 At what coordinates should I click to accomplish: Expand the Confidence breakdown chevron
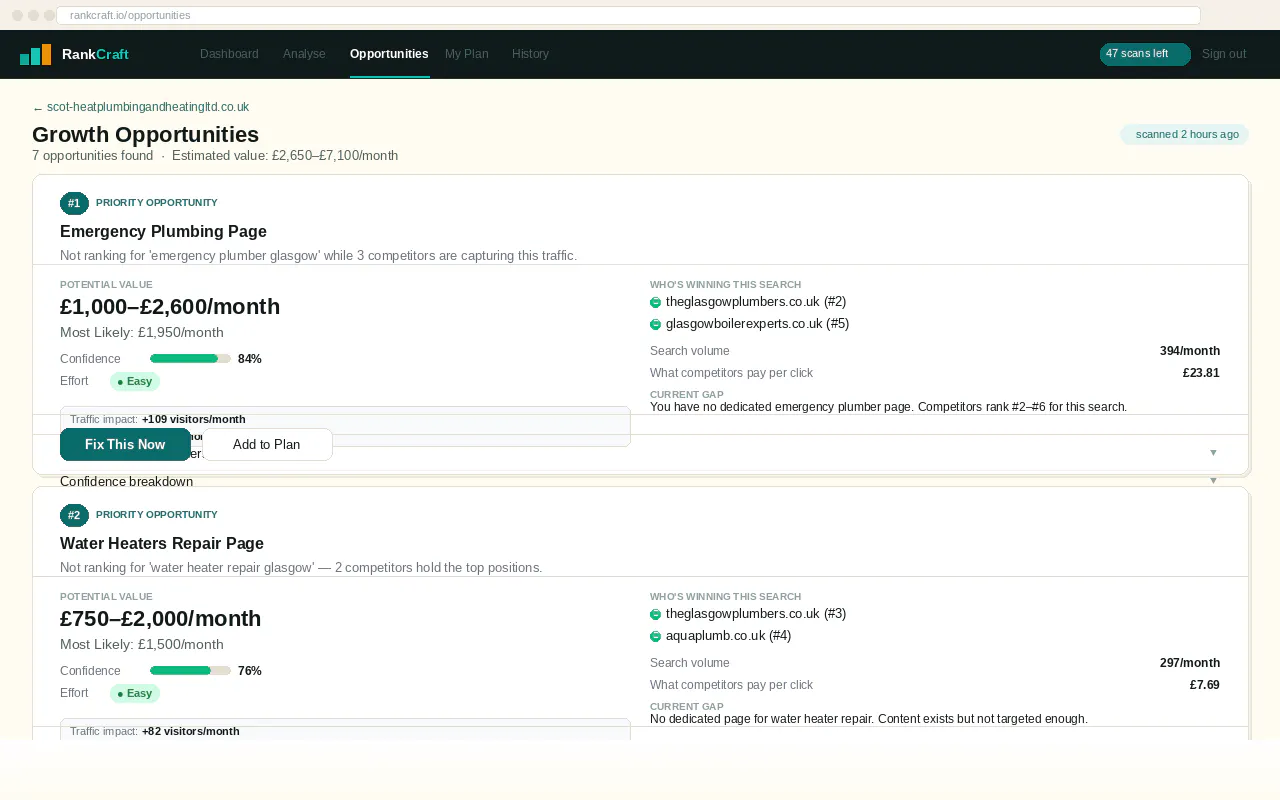click(x=1213, y=481)
